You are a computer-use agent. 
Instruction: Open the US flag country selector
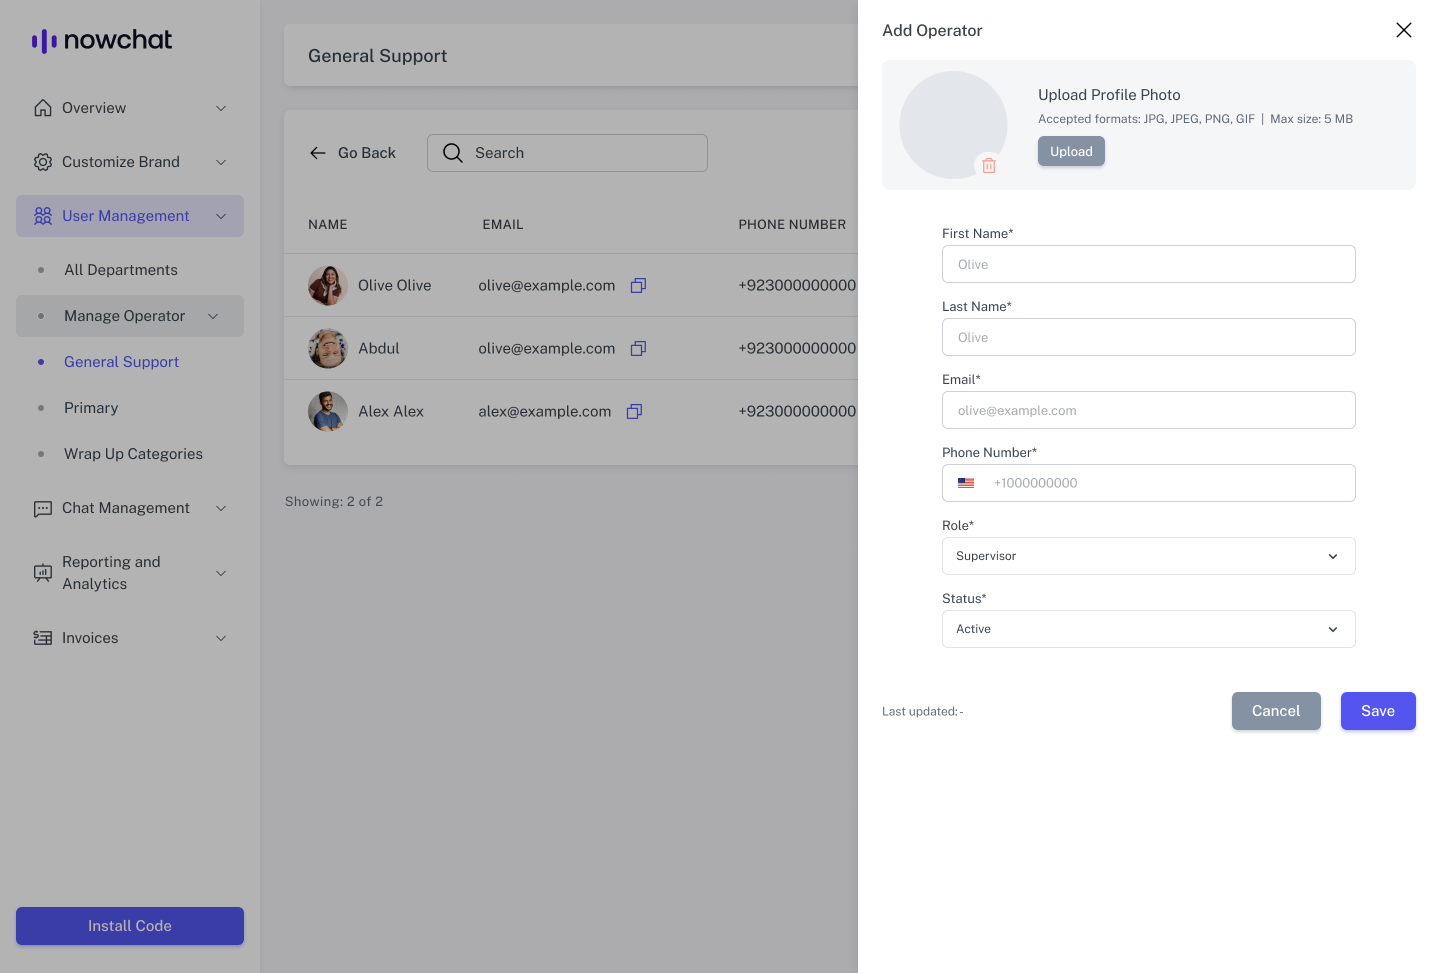[x=966, y=483]
